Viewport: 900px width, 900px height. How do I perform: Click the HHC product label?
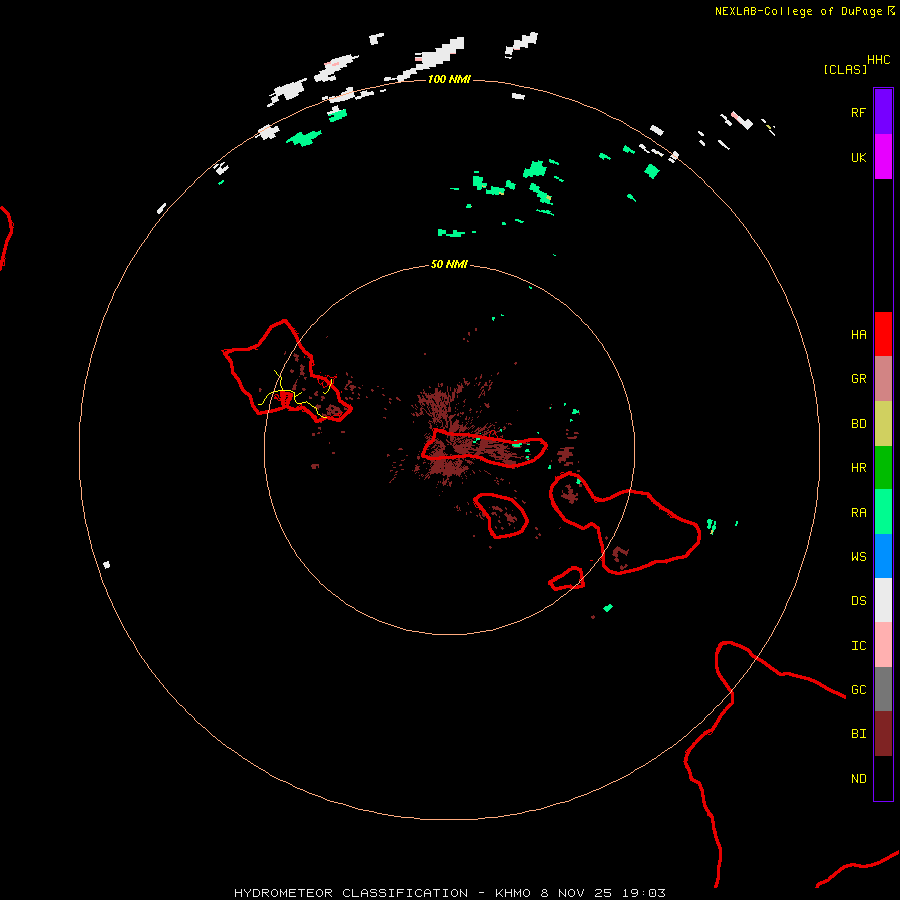878,60
